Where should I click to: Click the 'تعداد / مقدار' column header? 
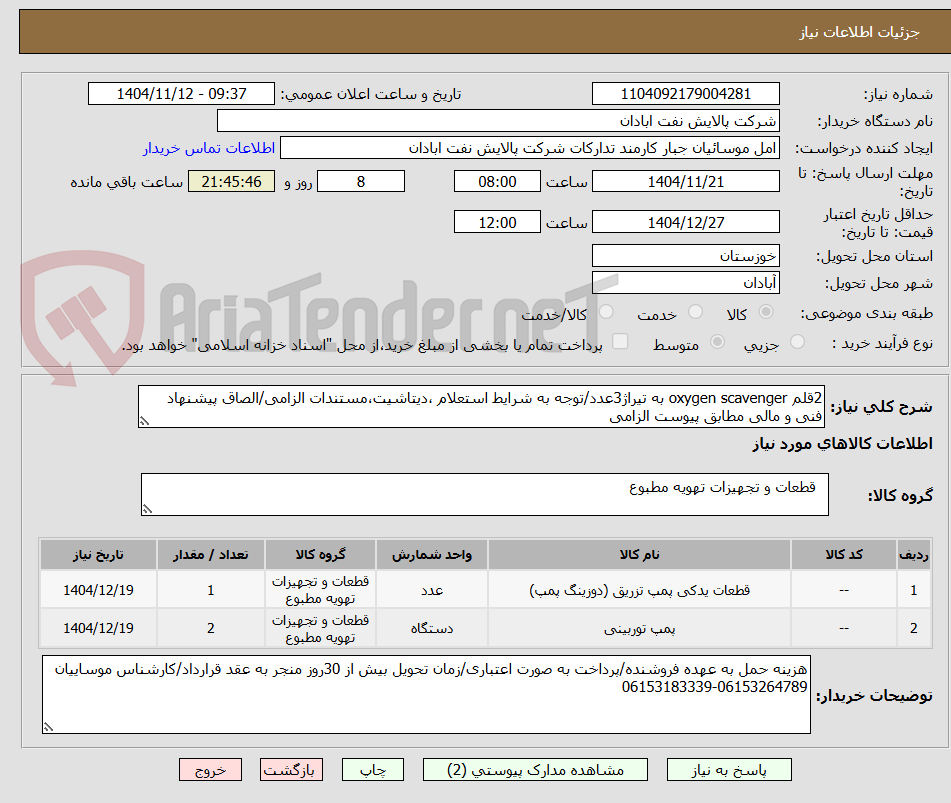point(210,554)
